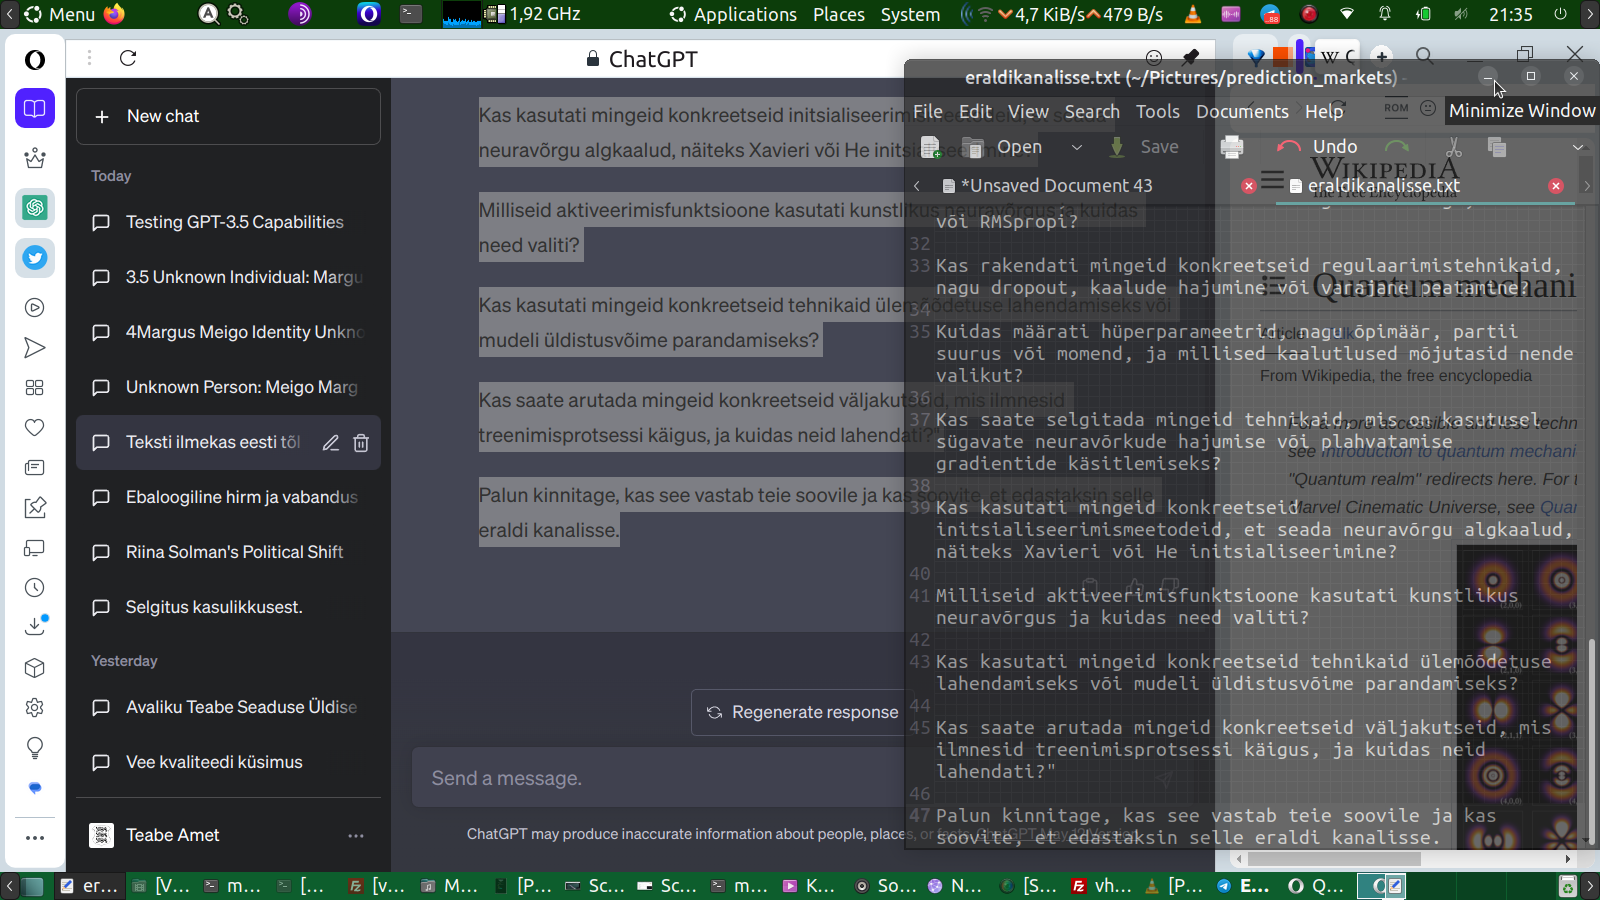
Task: Open the File menu in text editor
Action: click(x=928, y=112)
